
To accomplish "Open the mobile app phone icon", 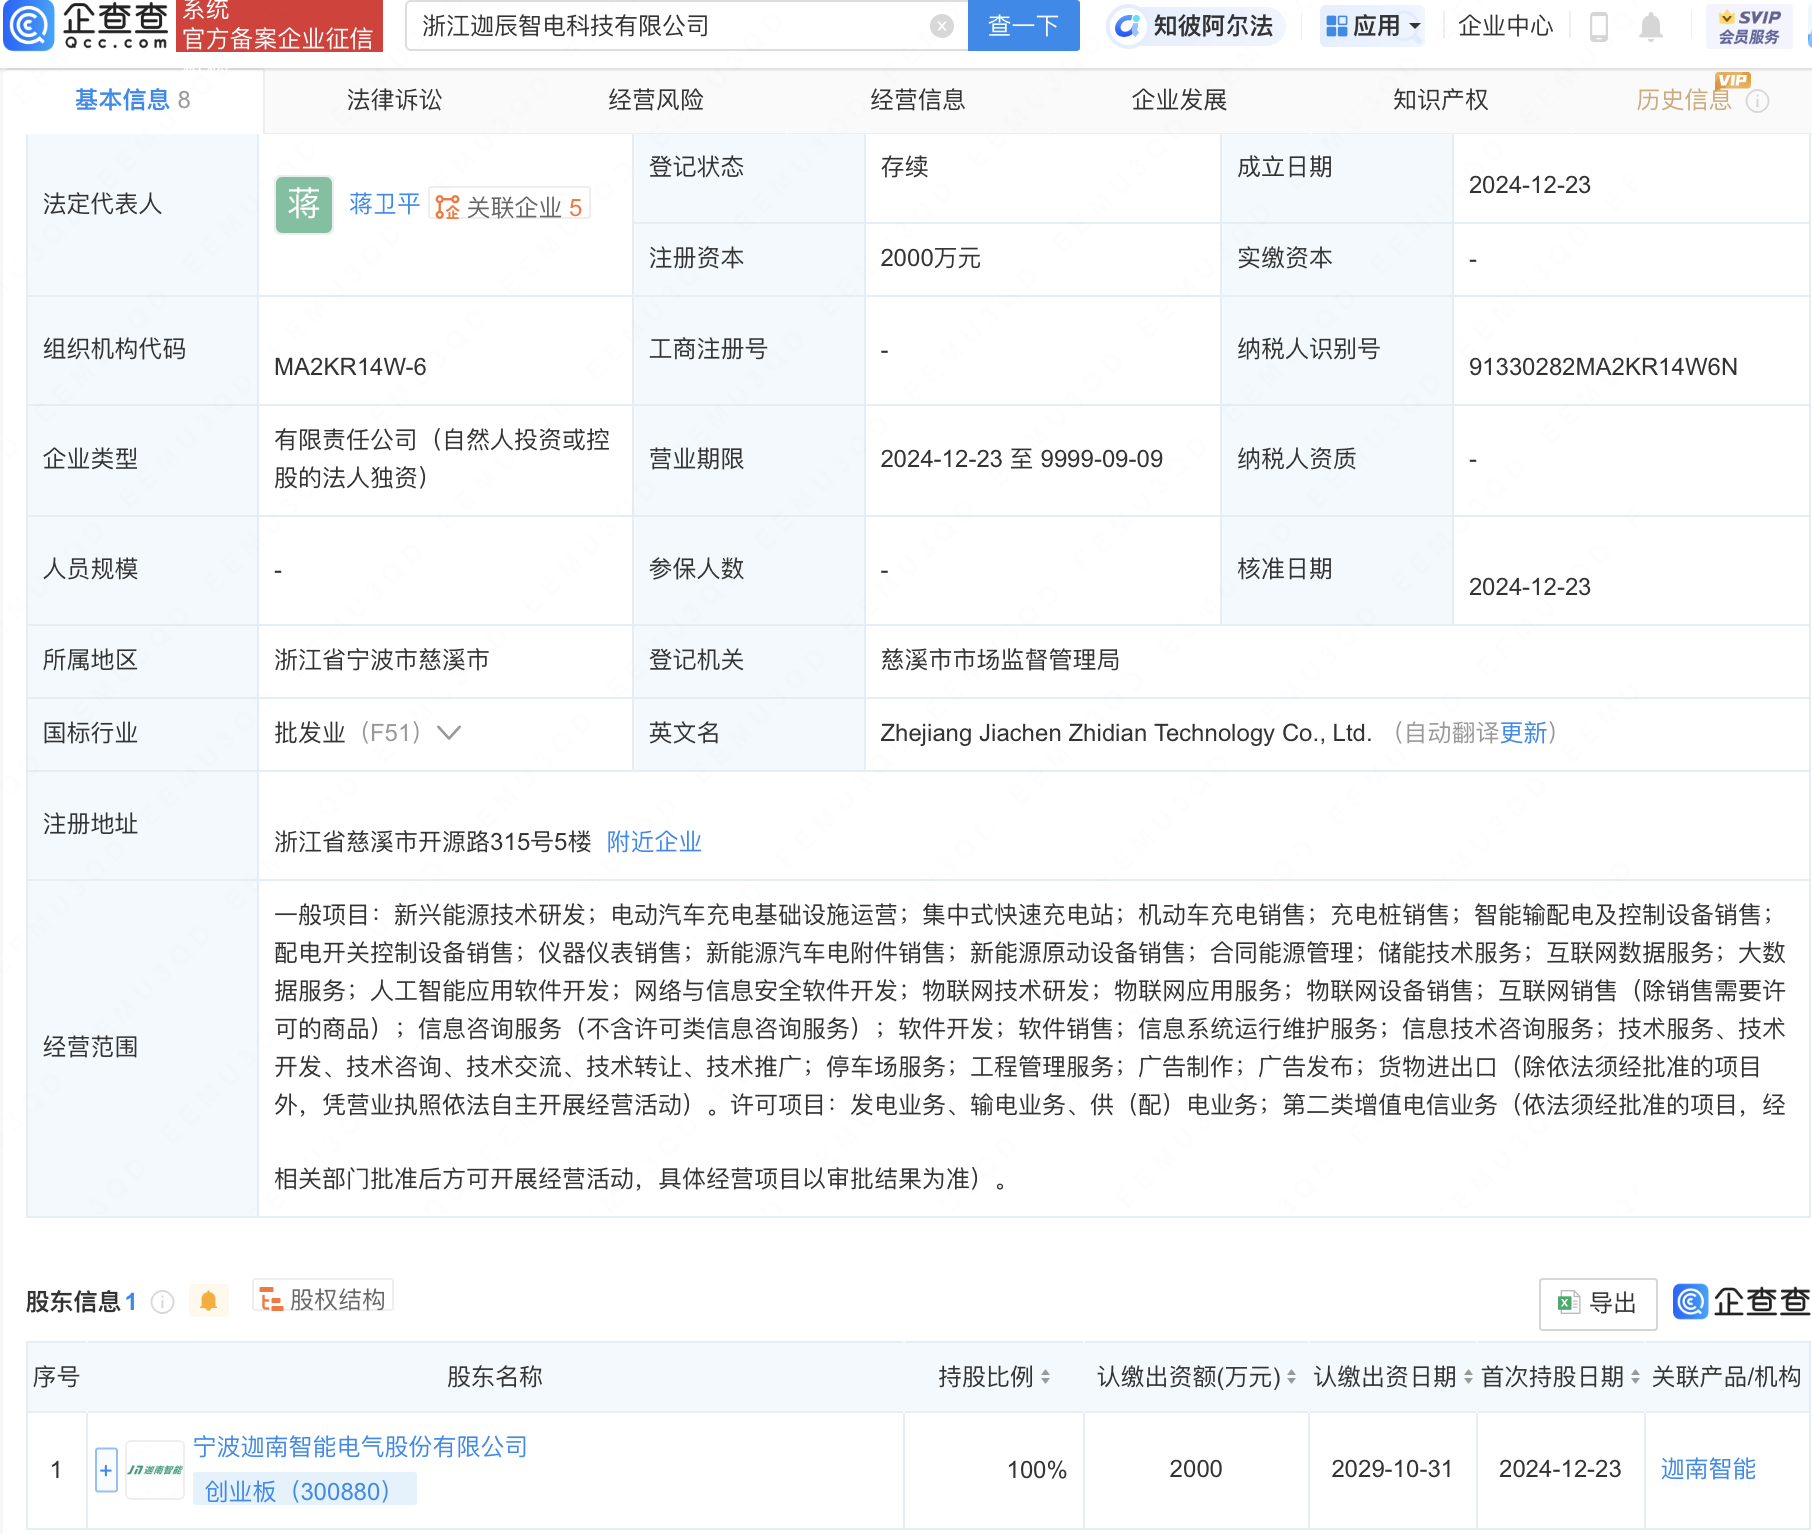I will point(1598,26).
